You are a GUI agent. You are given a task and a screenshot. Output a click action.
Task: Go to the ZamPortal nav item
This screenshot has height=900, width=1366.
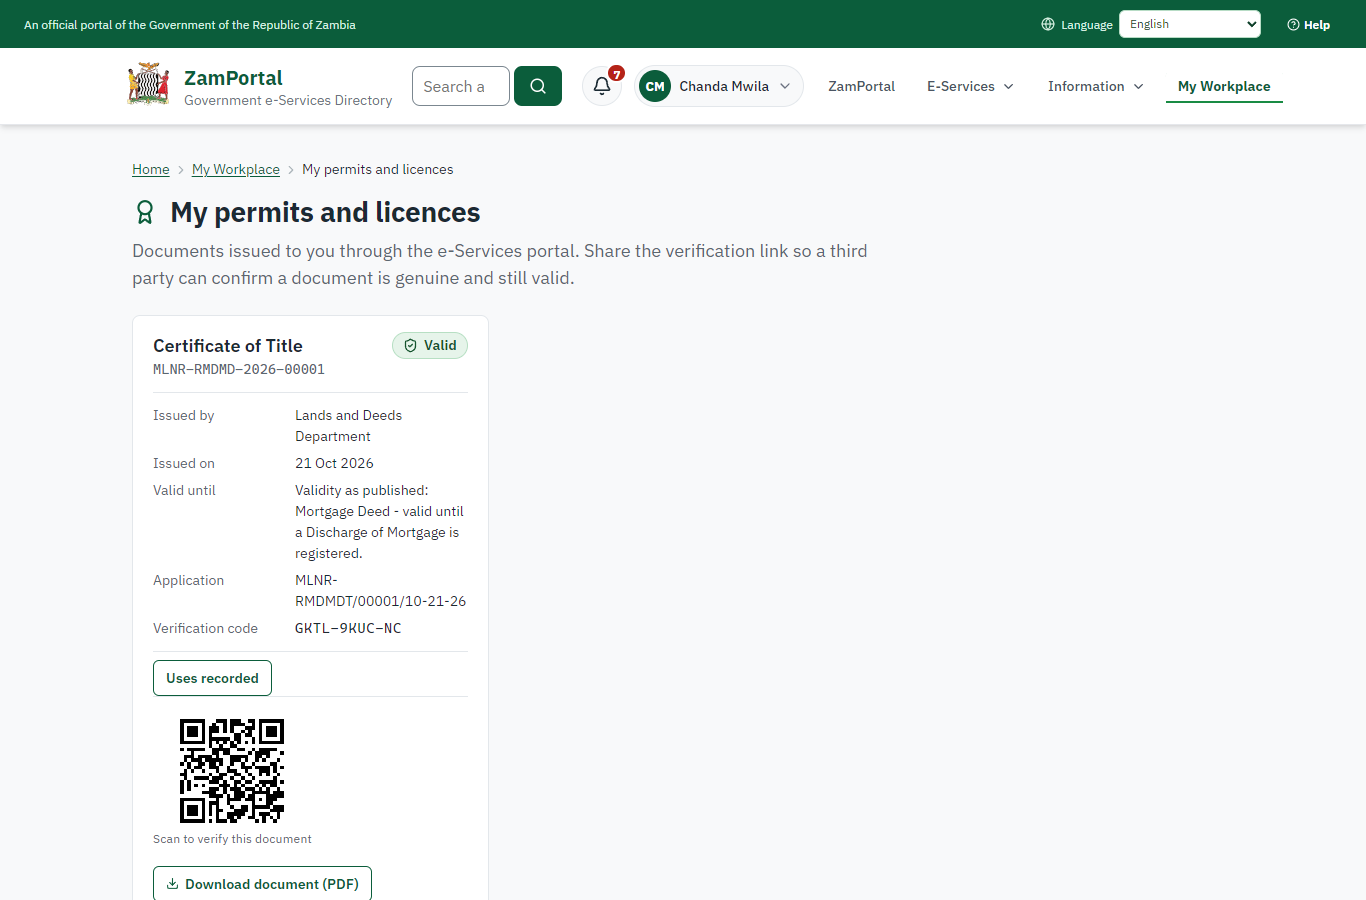tap(861, 86)
